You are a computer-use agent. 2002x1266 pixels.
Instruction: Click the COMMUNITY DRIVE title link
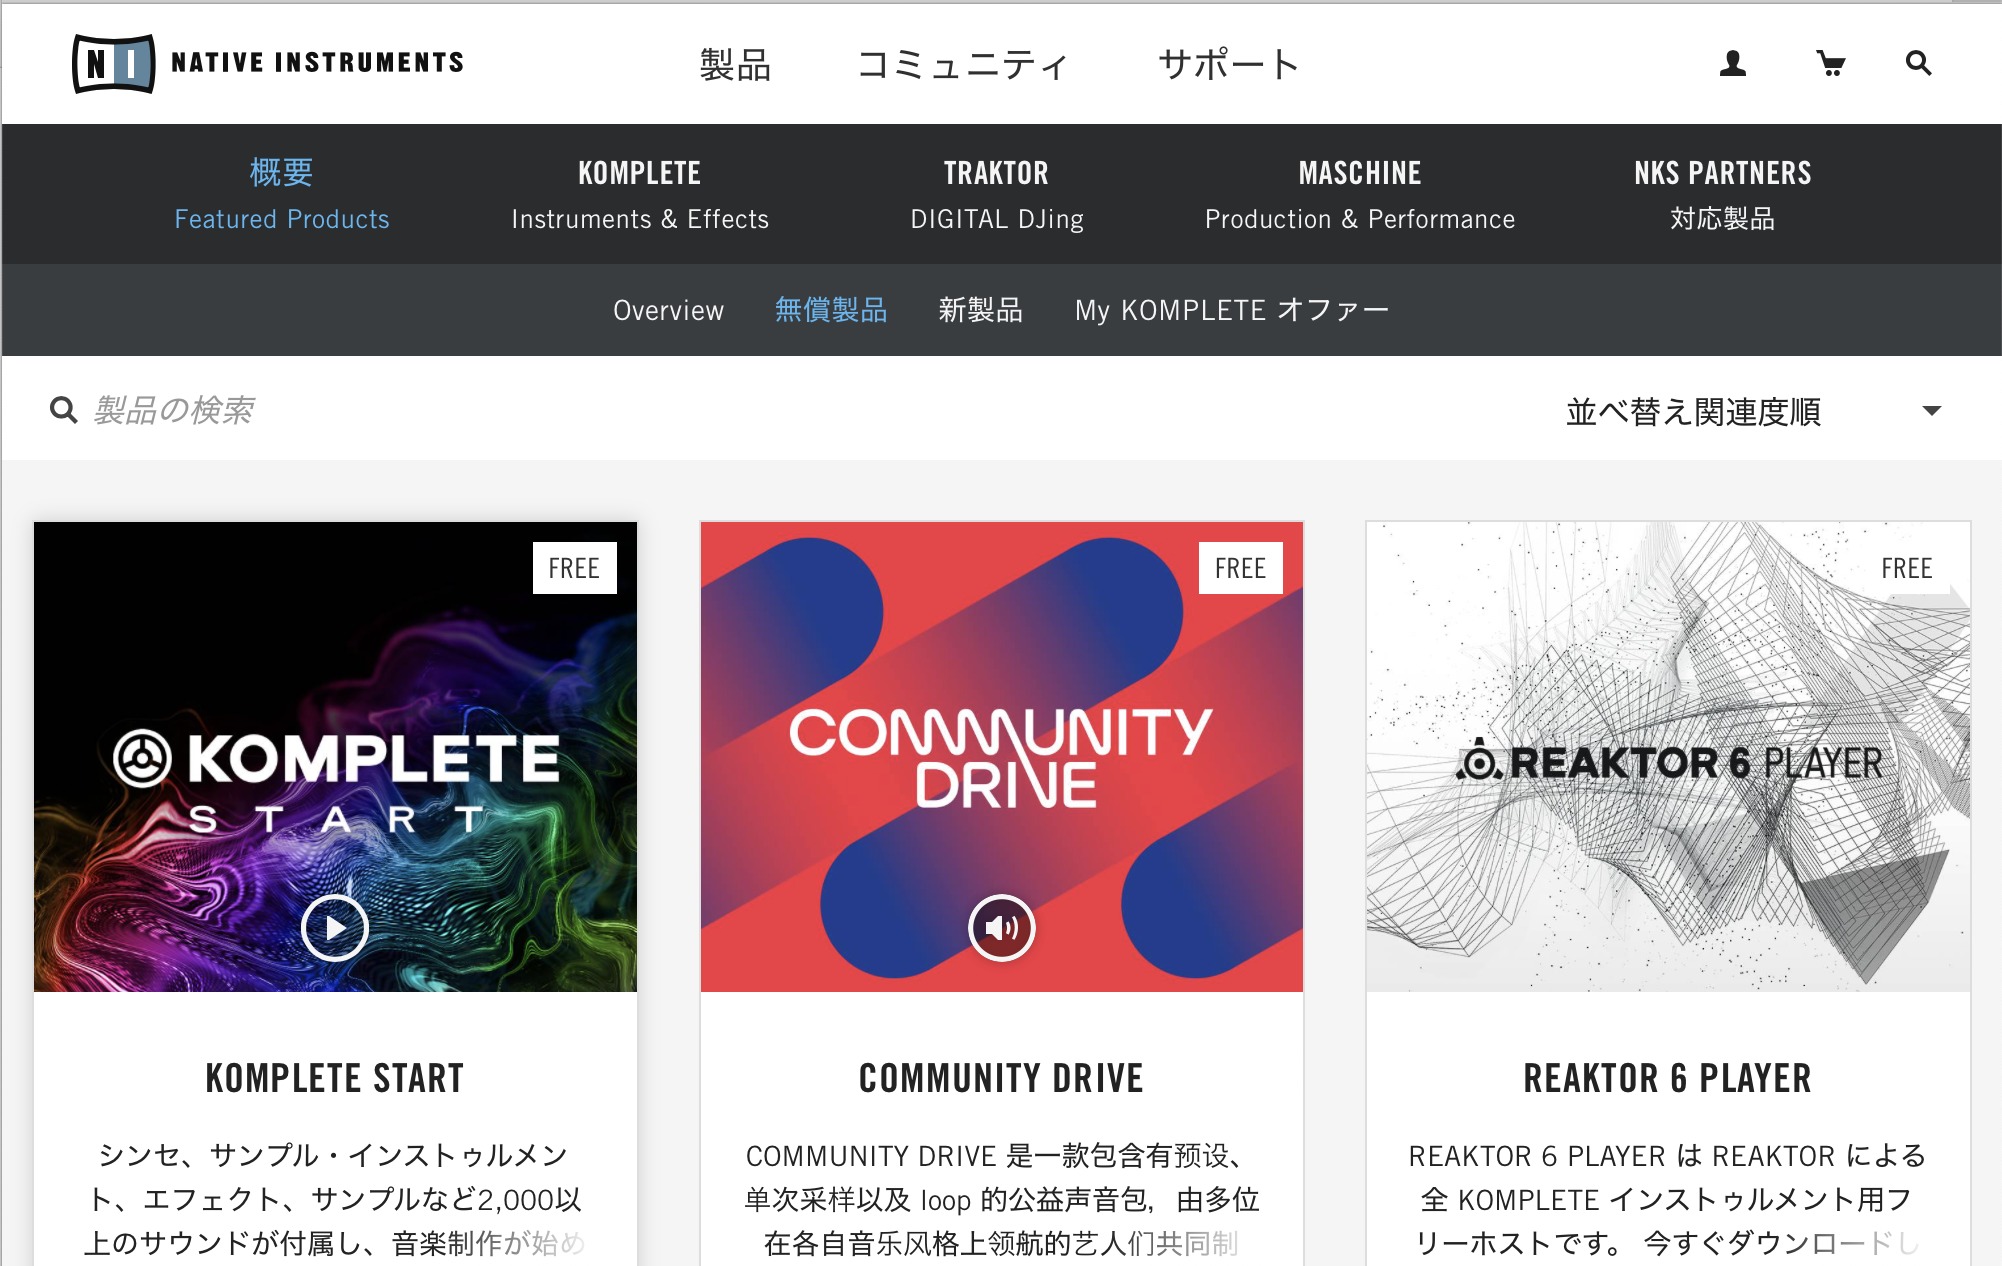click(1001, 1078)
